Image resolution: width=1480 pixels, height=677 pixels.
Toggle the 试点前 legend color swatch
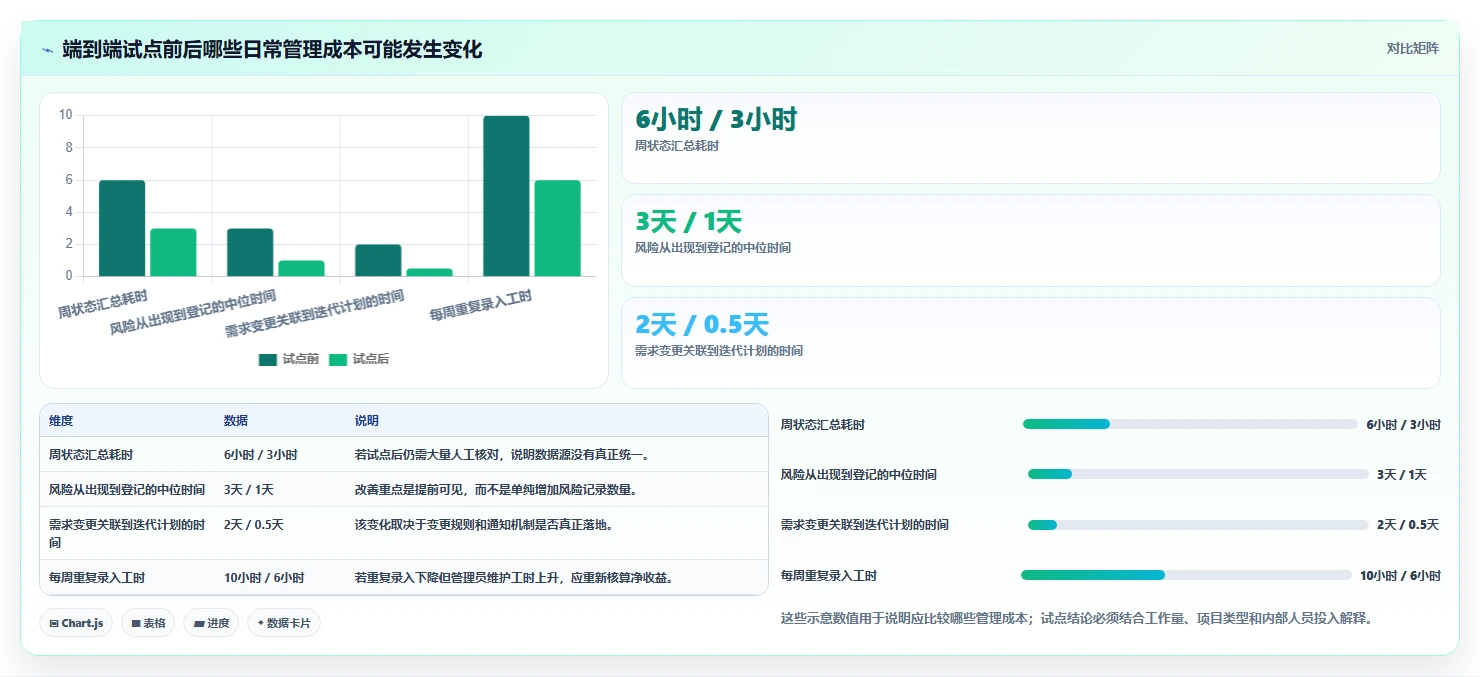pos(268,360)
